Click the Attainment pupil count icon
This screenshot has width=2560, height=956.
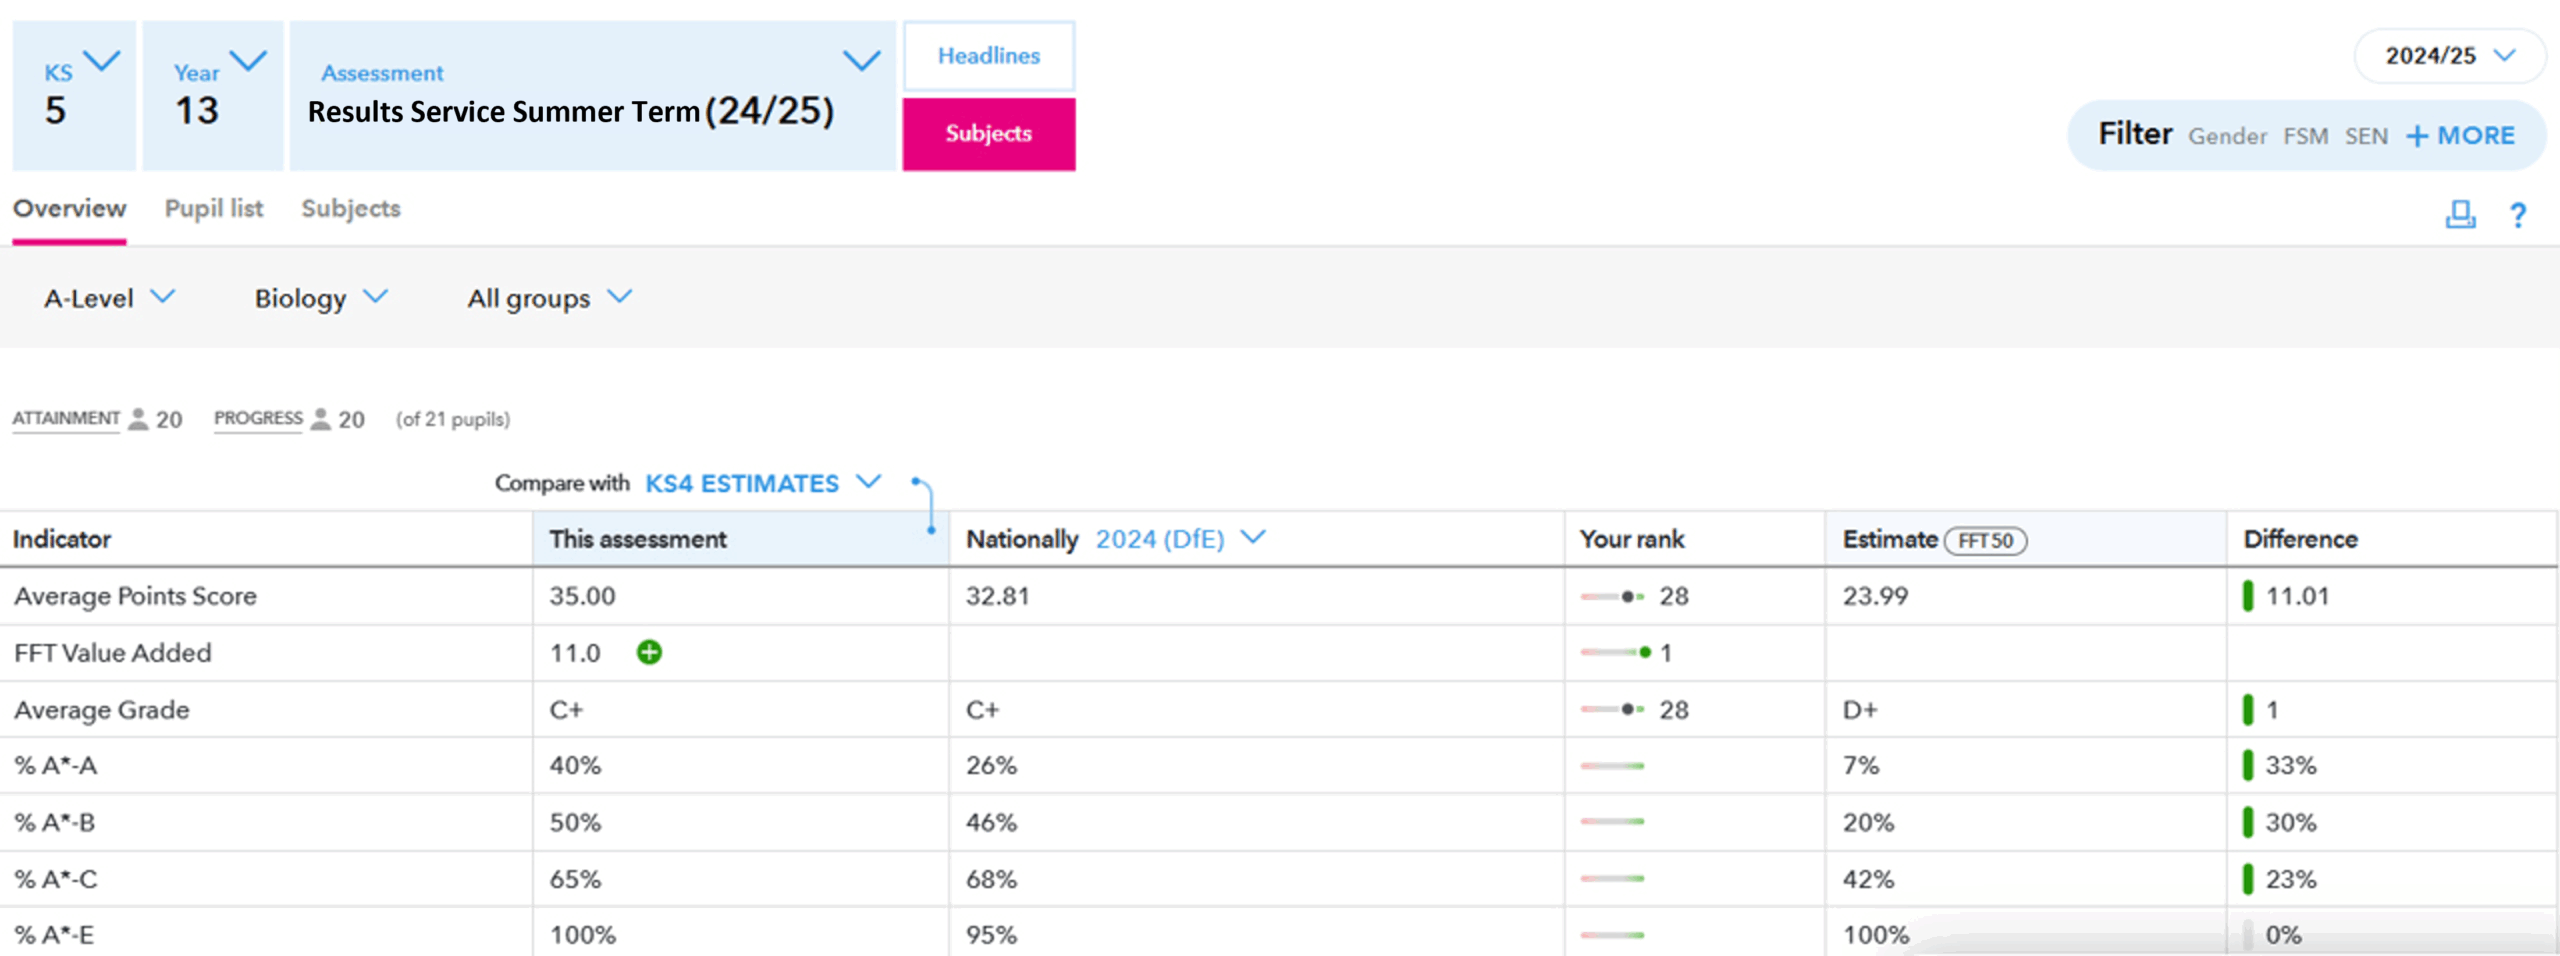(138, 419)
